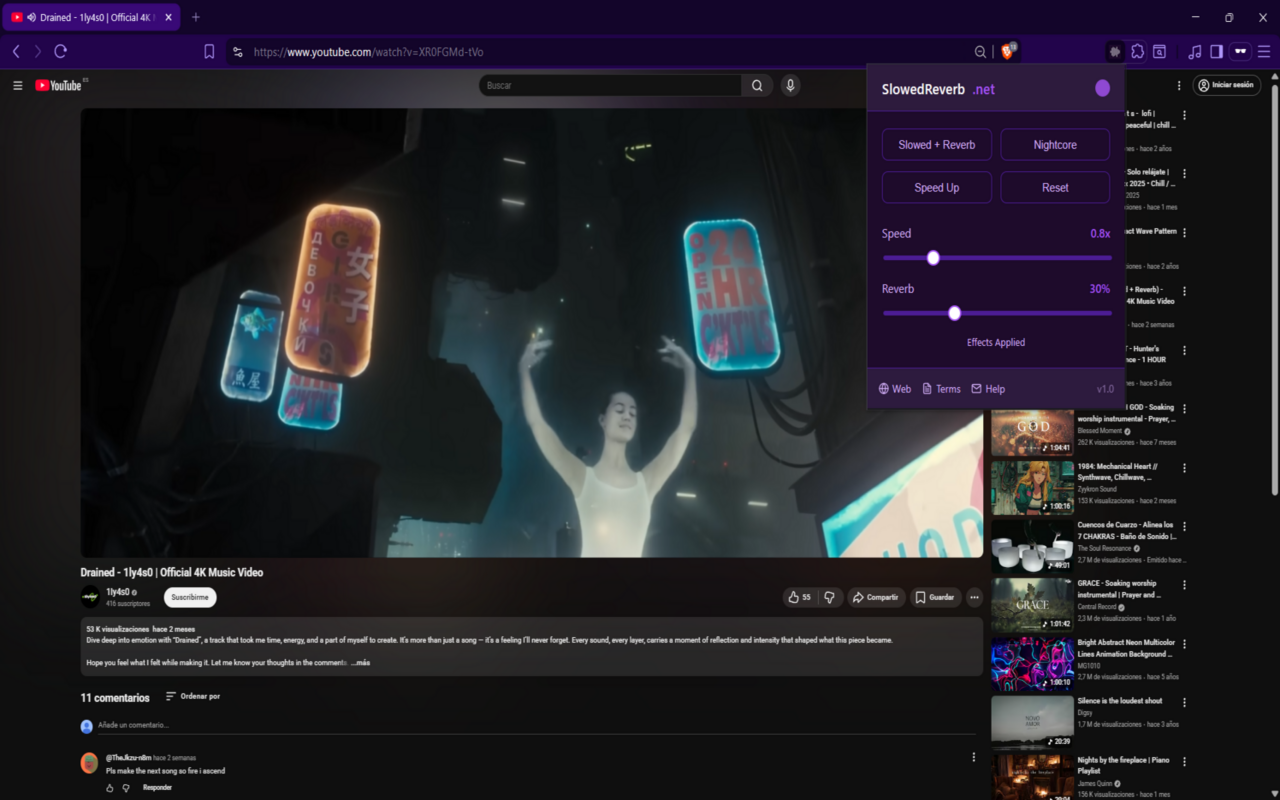Apply the Slowed + Reverb preset

937,145
